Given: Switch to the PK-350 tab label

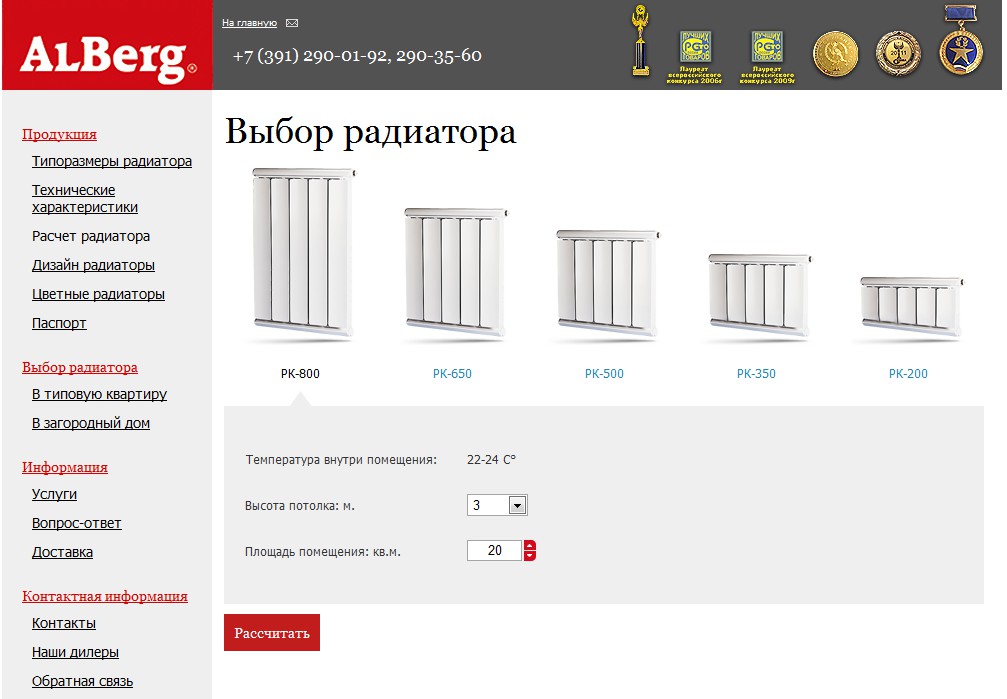Looking at the screenshot, I should coord(756,373).
